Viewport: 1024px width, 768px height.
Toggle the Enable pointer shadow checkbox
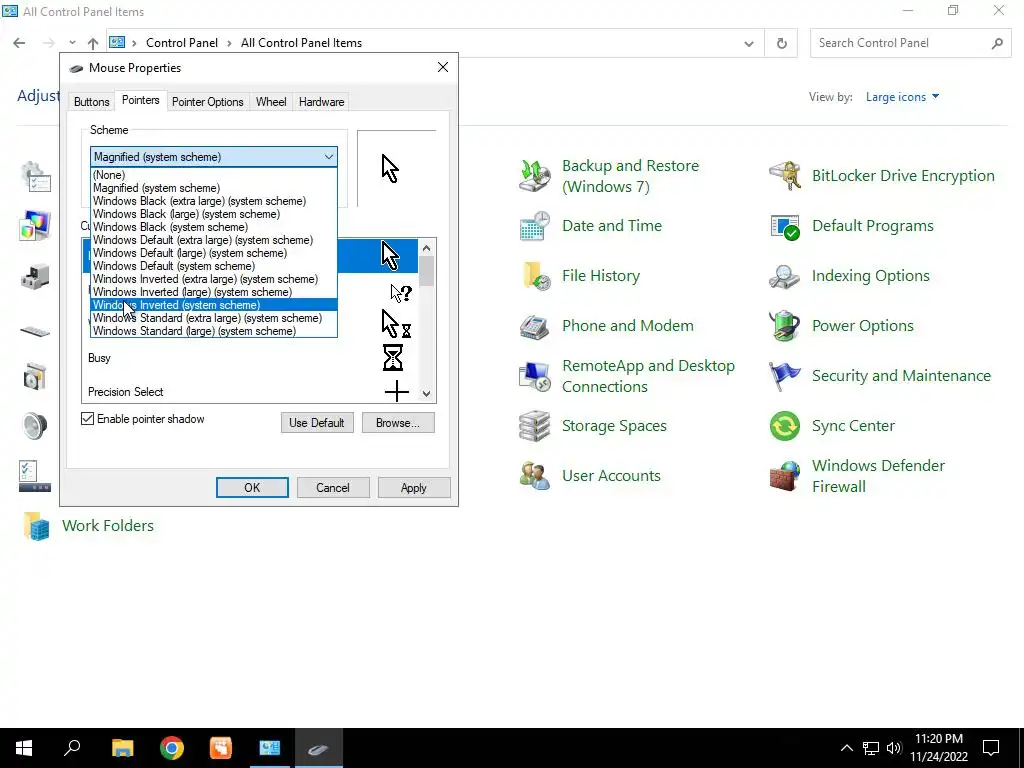[x=88, y=419]
